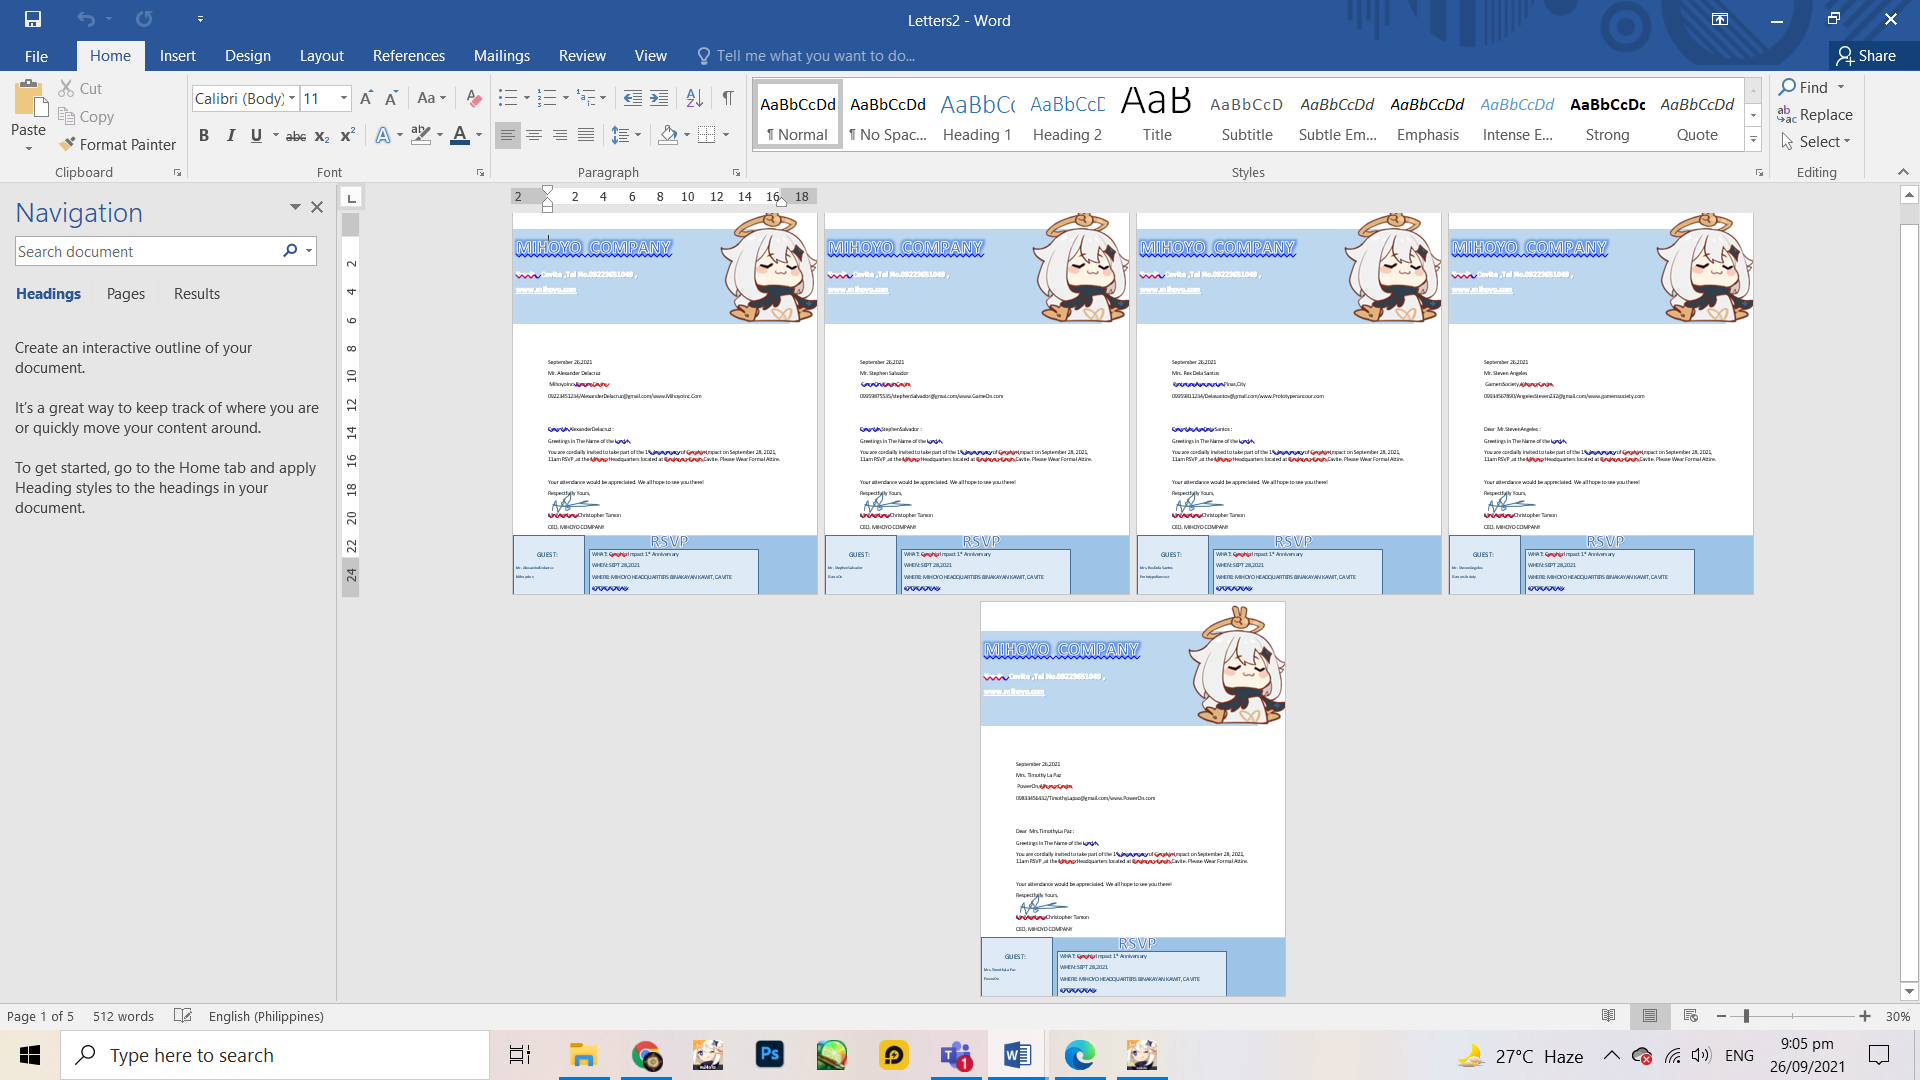Click the zoom slider handle

pos(1746,1016)
